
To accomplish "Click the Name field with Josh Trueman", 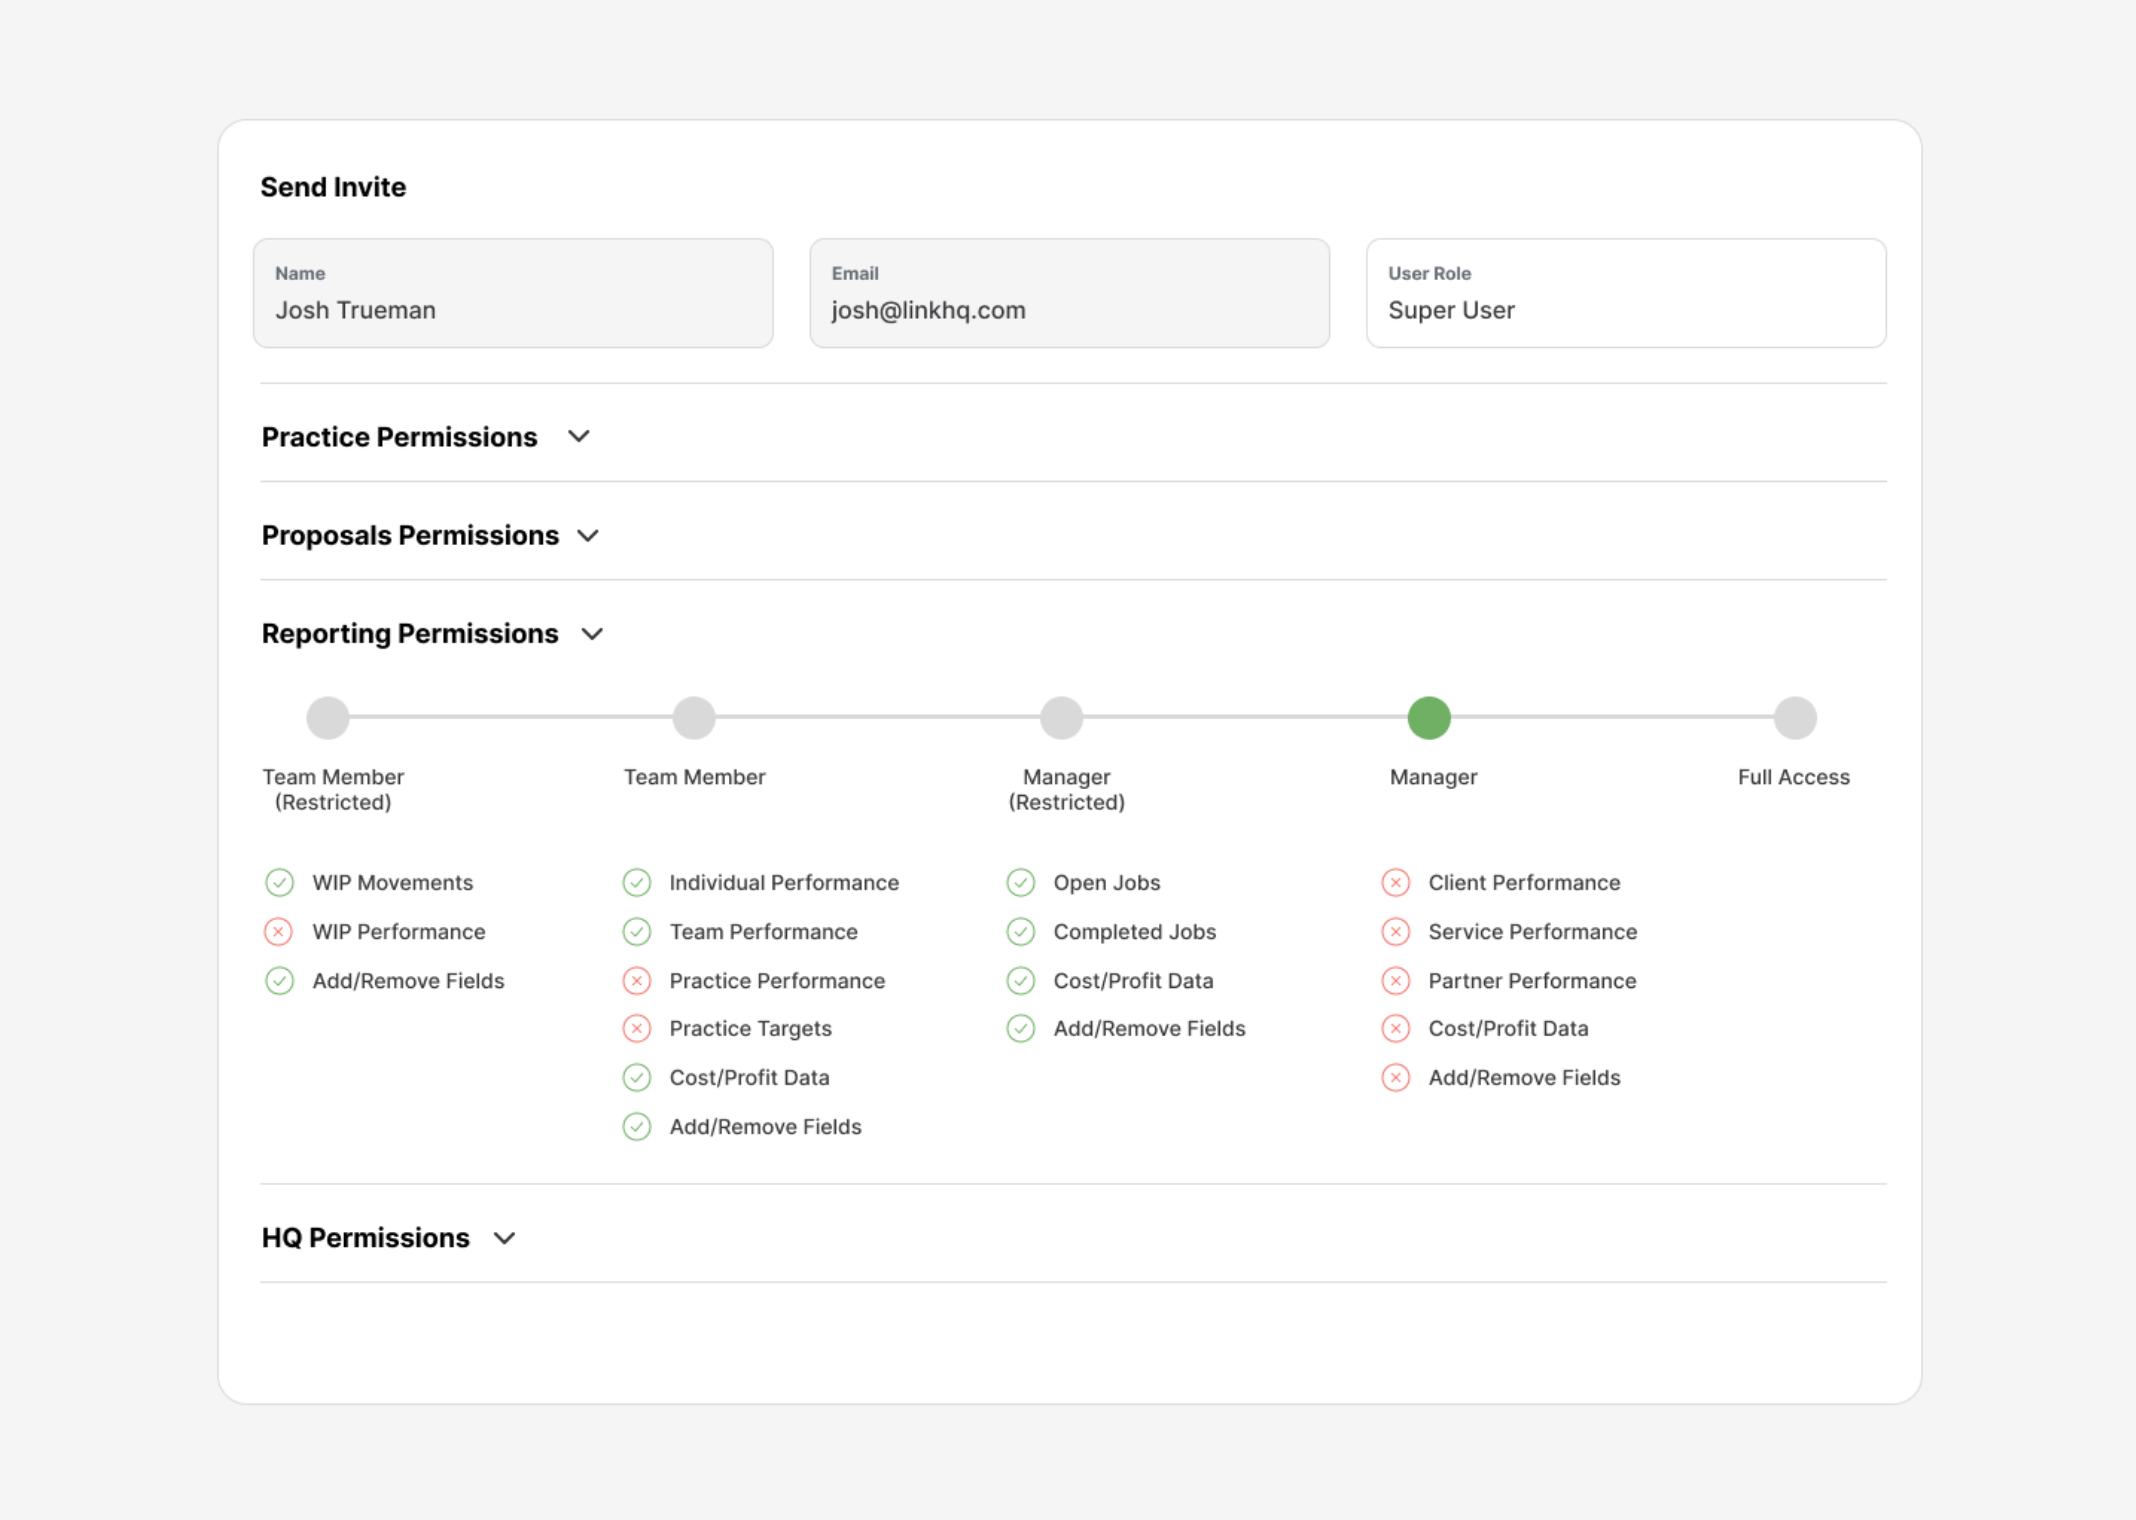I will (513, 293).
